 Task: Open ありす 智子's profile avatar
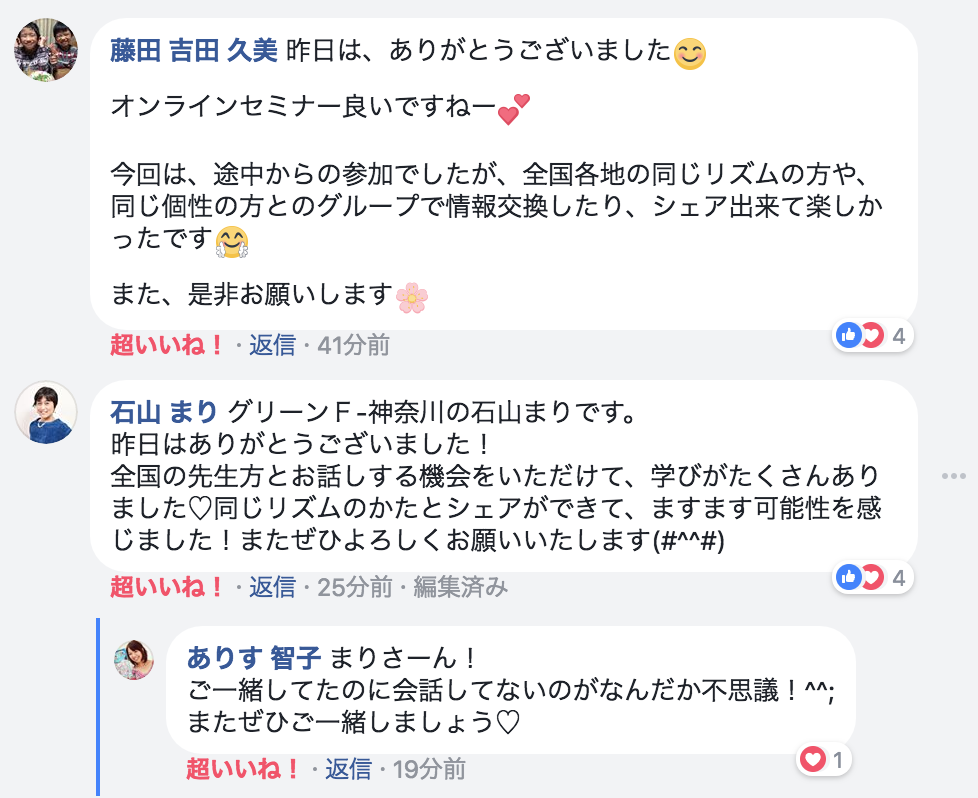pyautogui.click(x=134, y=660)
